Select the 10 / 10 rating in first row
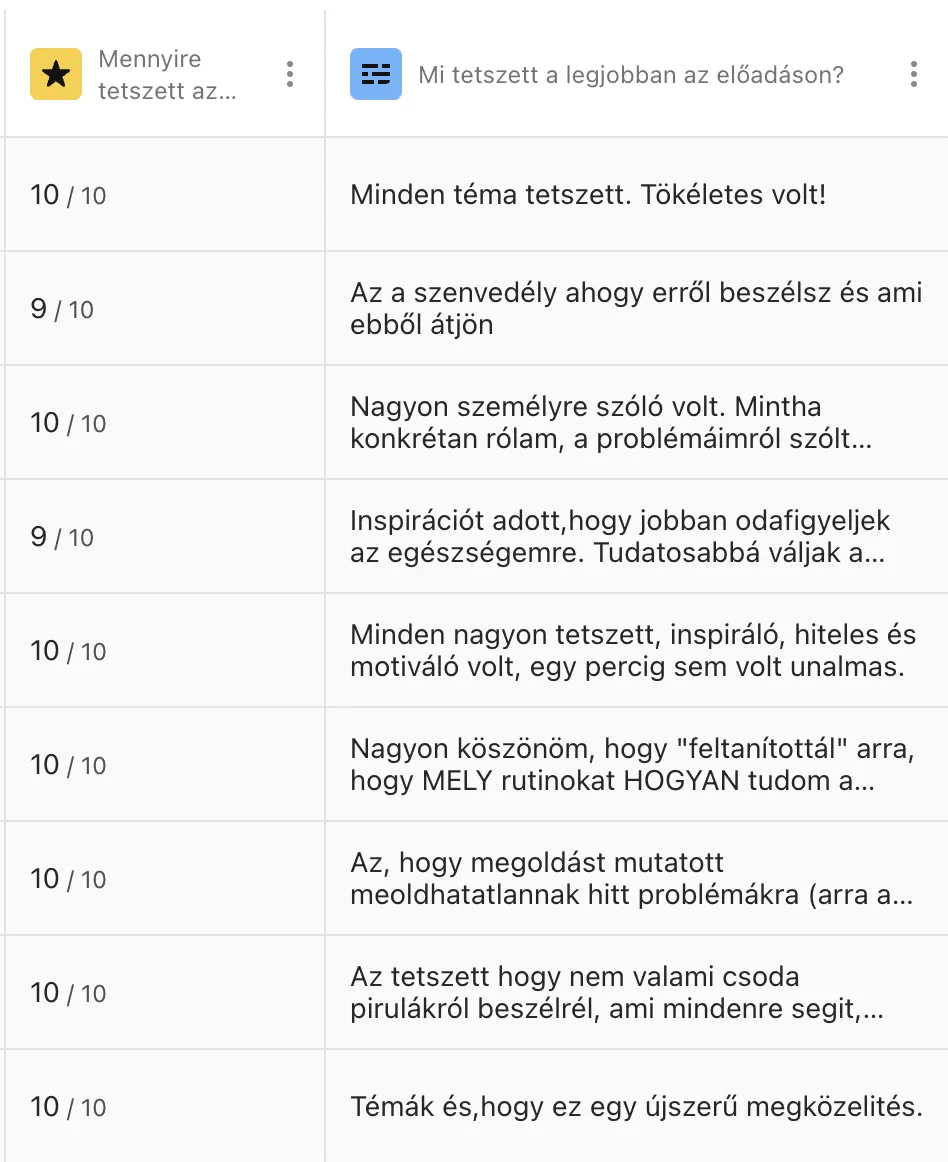The image size is (948, 1162). [x=68, y=195]
